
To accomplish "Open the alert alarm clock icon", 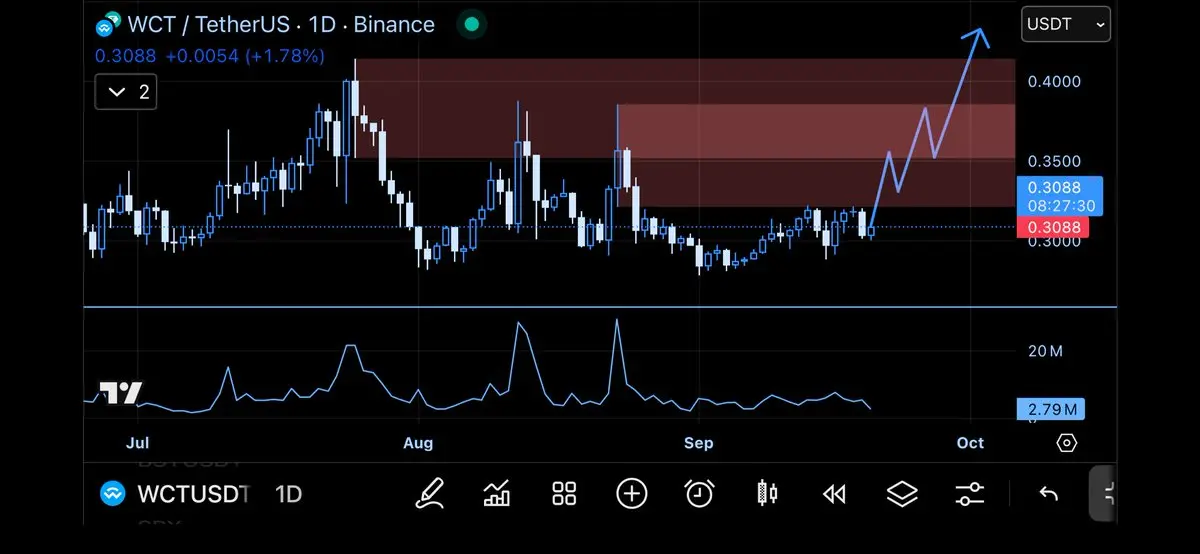I will pyautogui.click(x=699, y=493).
